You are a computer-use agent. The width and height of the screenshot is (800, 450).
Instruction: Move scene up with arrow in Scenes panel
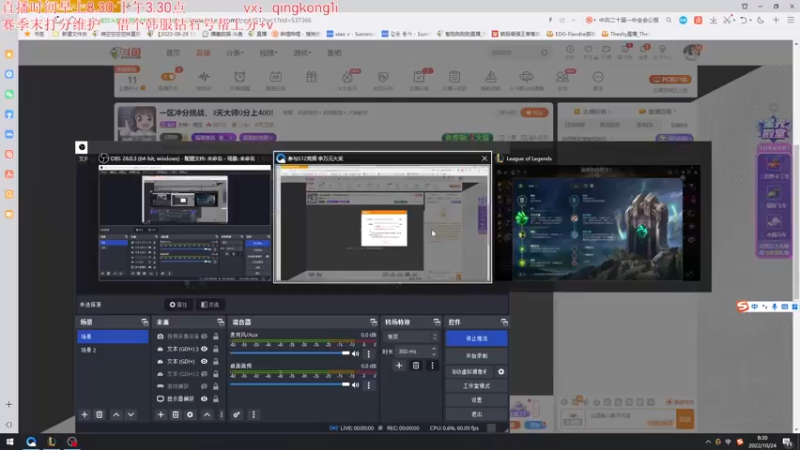pyautogui.click(x=116, y=415)
